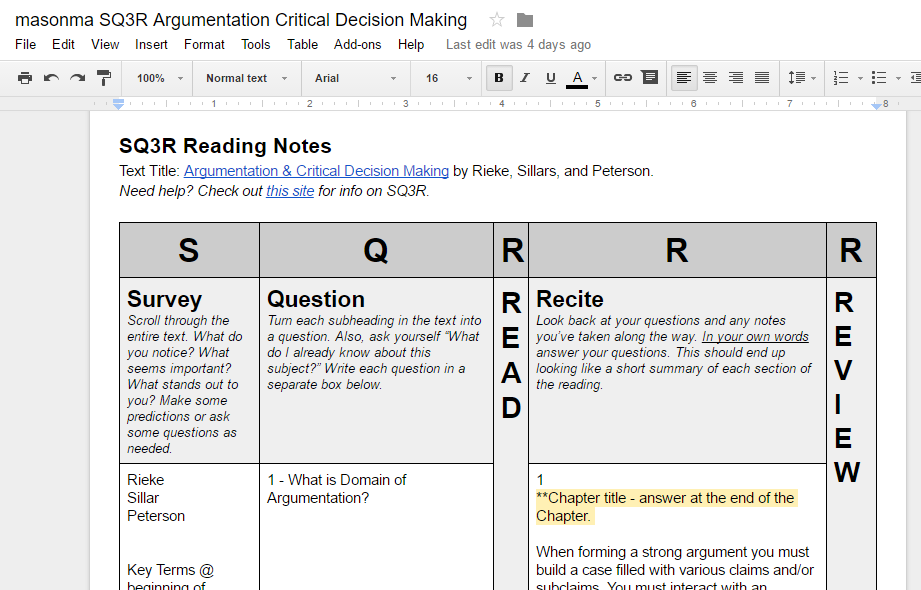Toggle underline formatting
This screenshot has width=921, height=590.
click(548, 77)
